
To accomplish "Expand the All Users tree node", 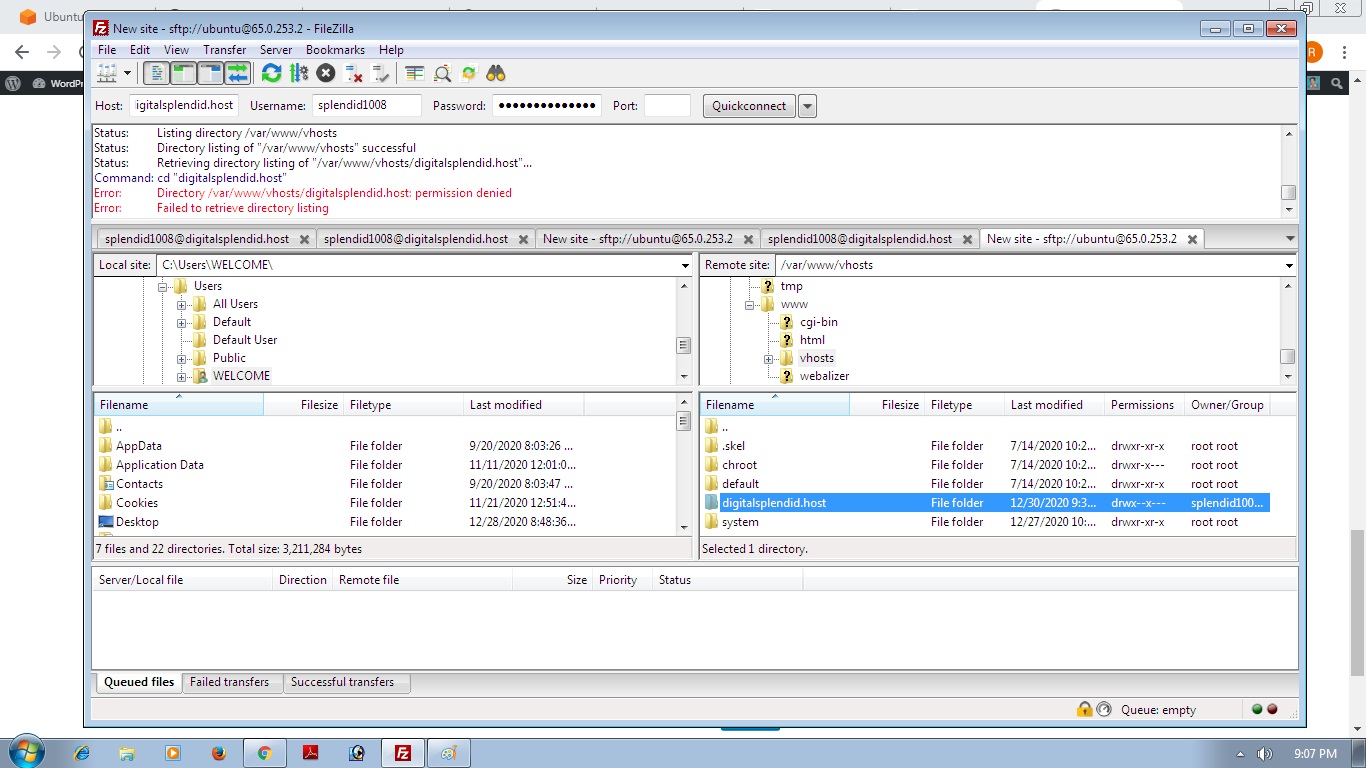I will coord(182,304).
